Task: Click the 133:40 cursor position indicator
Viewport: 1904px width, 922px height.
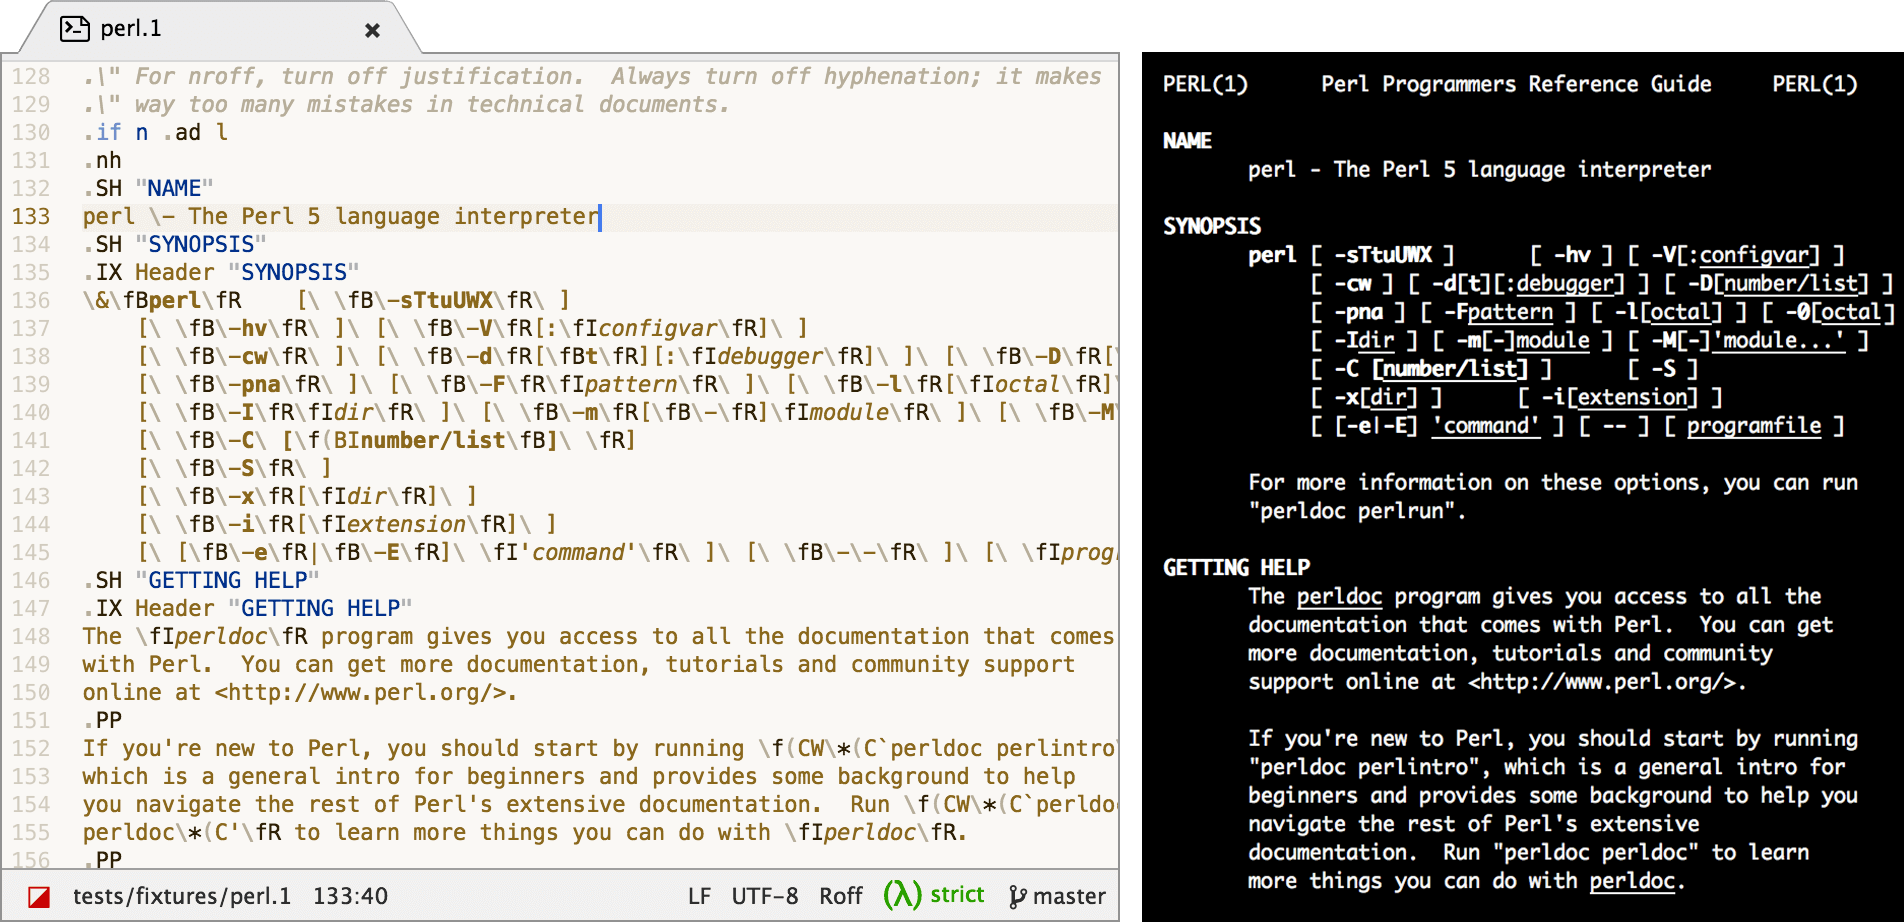Action: coord(350,897)
